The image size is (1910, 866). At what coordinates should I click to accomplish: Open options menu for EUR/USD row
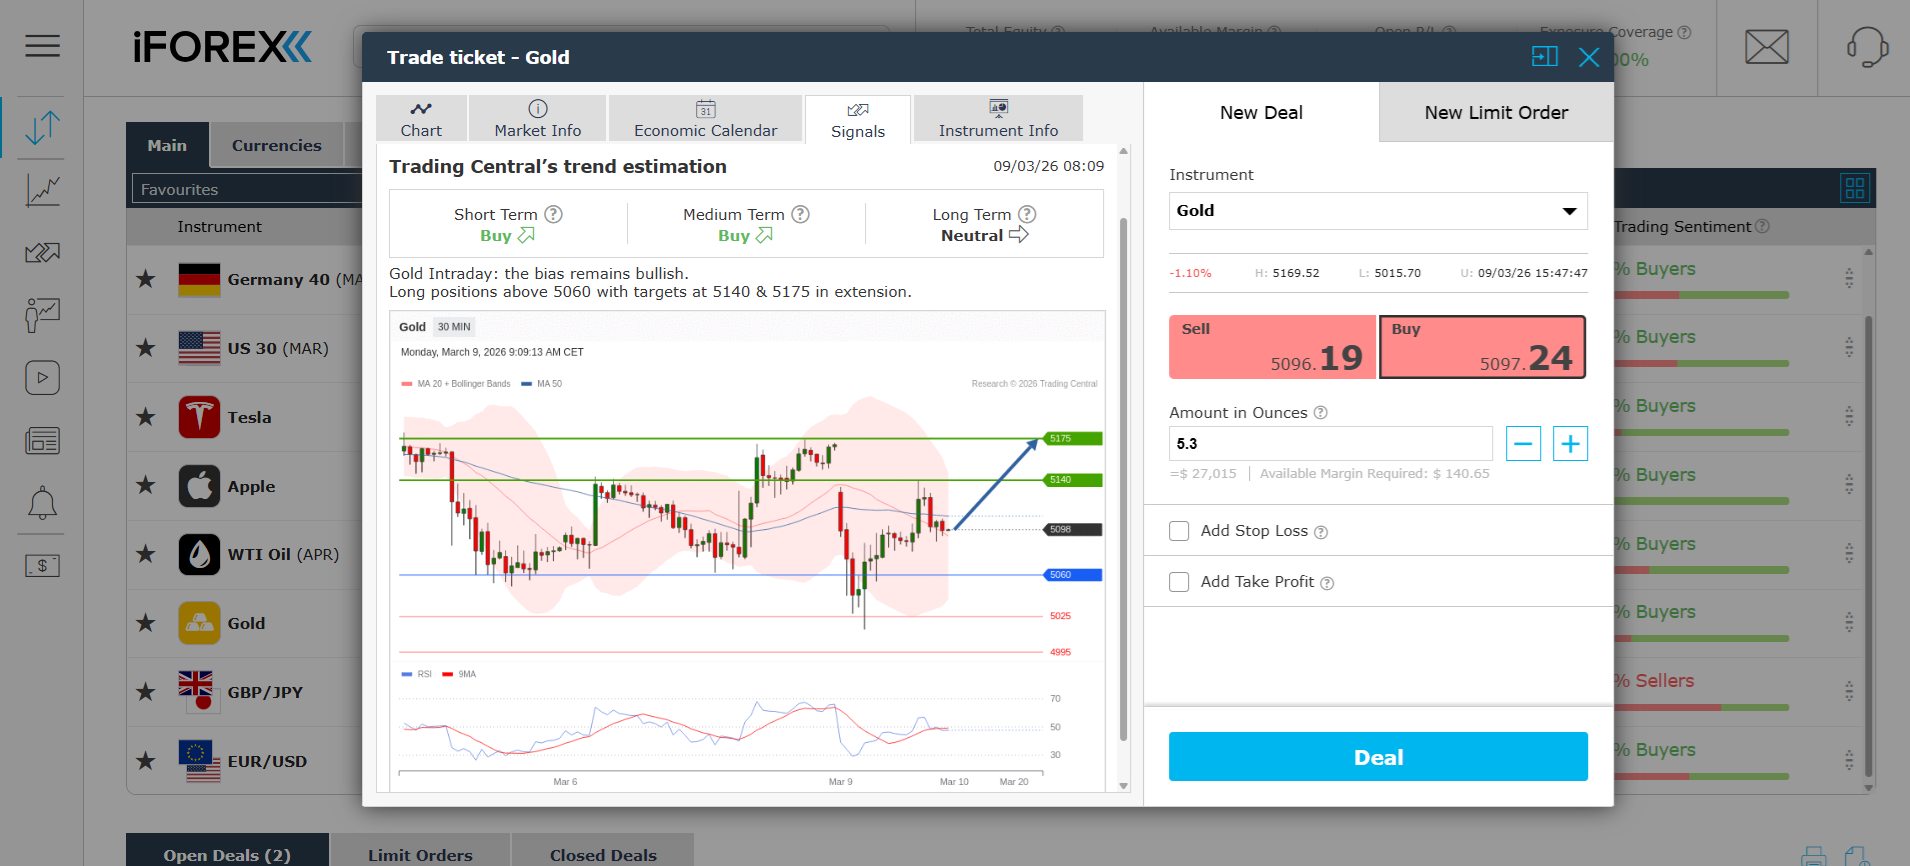click(x=1849, y=760)
